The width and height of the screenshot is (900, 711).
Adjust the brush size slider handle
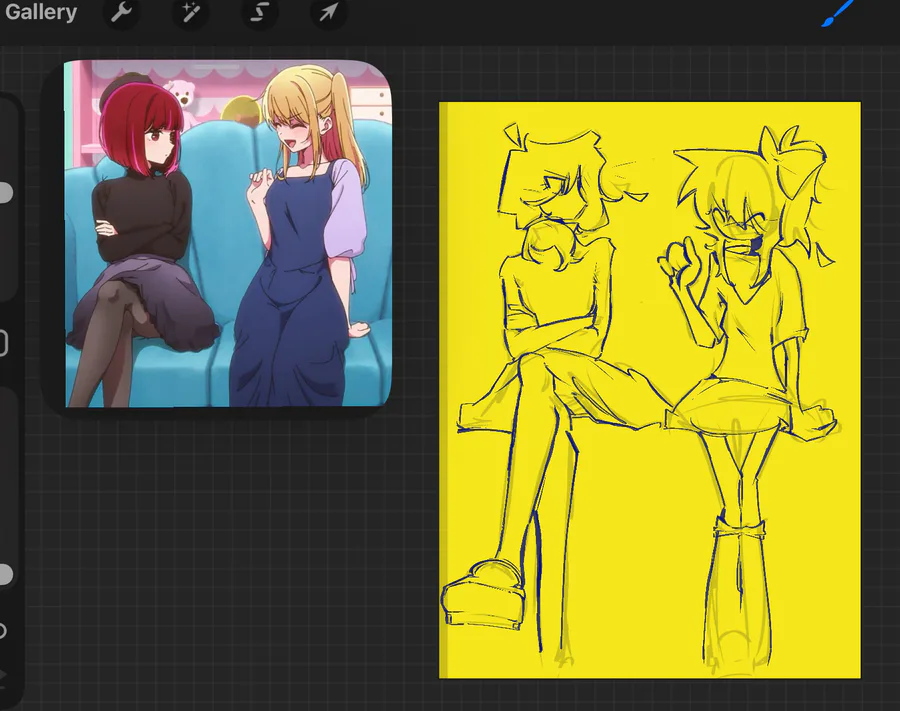click(5, 193)
